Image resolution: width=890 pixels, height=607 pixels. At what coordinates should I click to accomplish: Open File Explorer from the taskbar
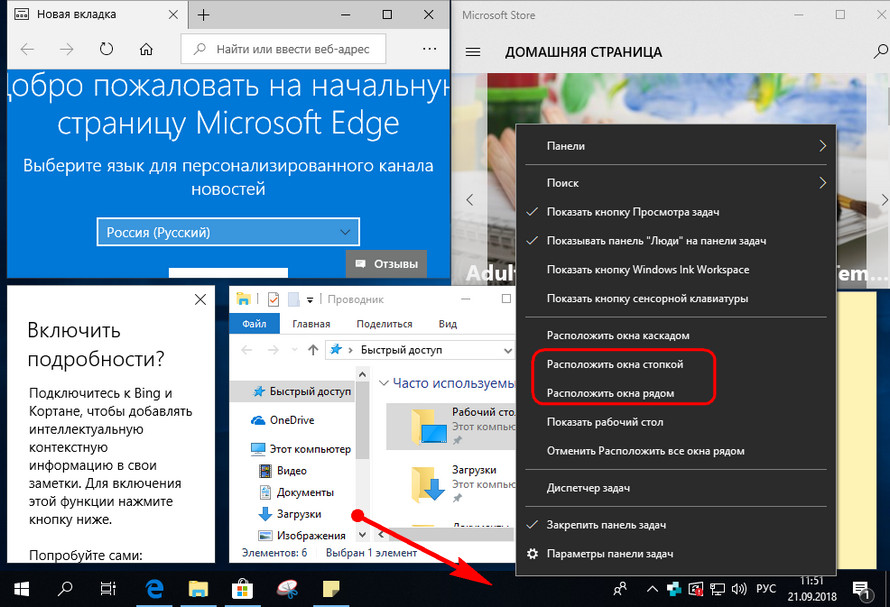pyautogui.click(x=198, y=589)
